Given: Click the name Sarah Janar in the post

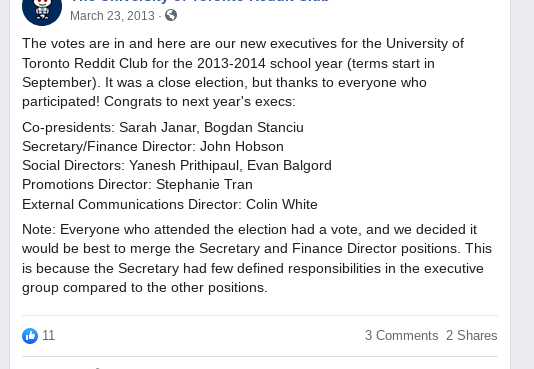Looking at the screenshot, I should (x=158, y=128).
